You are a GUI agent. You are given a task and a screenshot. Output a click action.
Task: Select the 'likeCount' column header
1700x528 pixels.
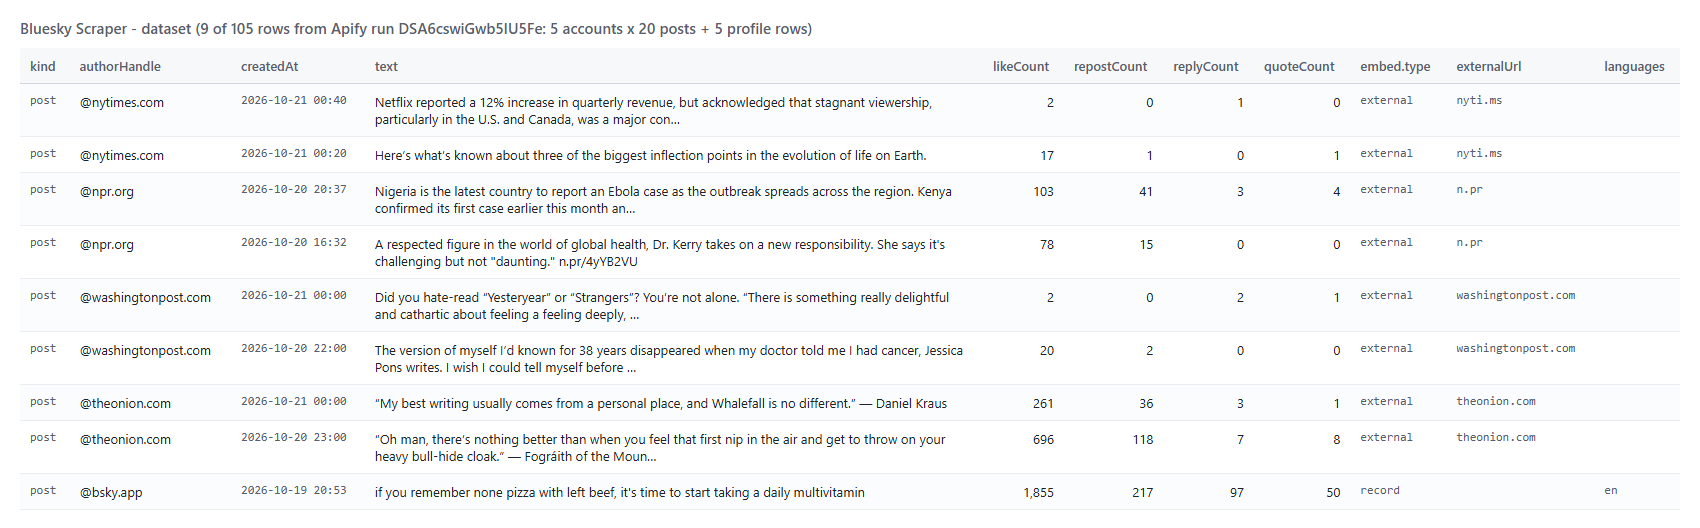pyautogui.click(x=1021, y=67)
